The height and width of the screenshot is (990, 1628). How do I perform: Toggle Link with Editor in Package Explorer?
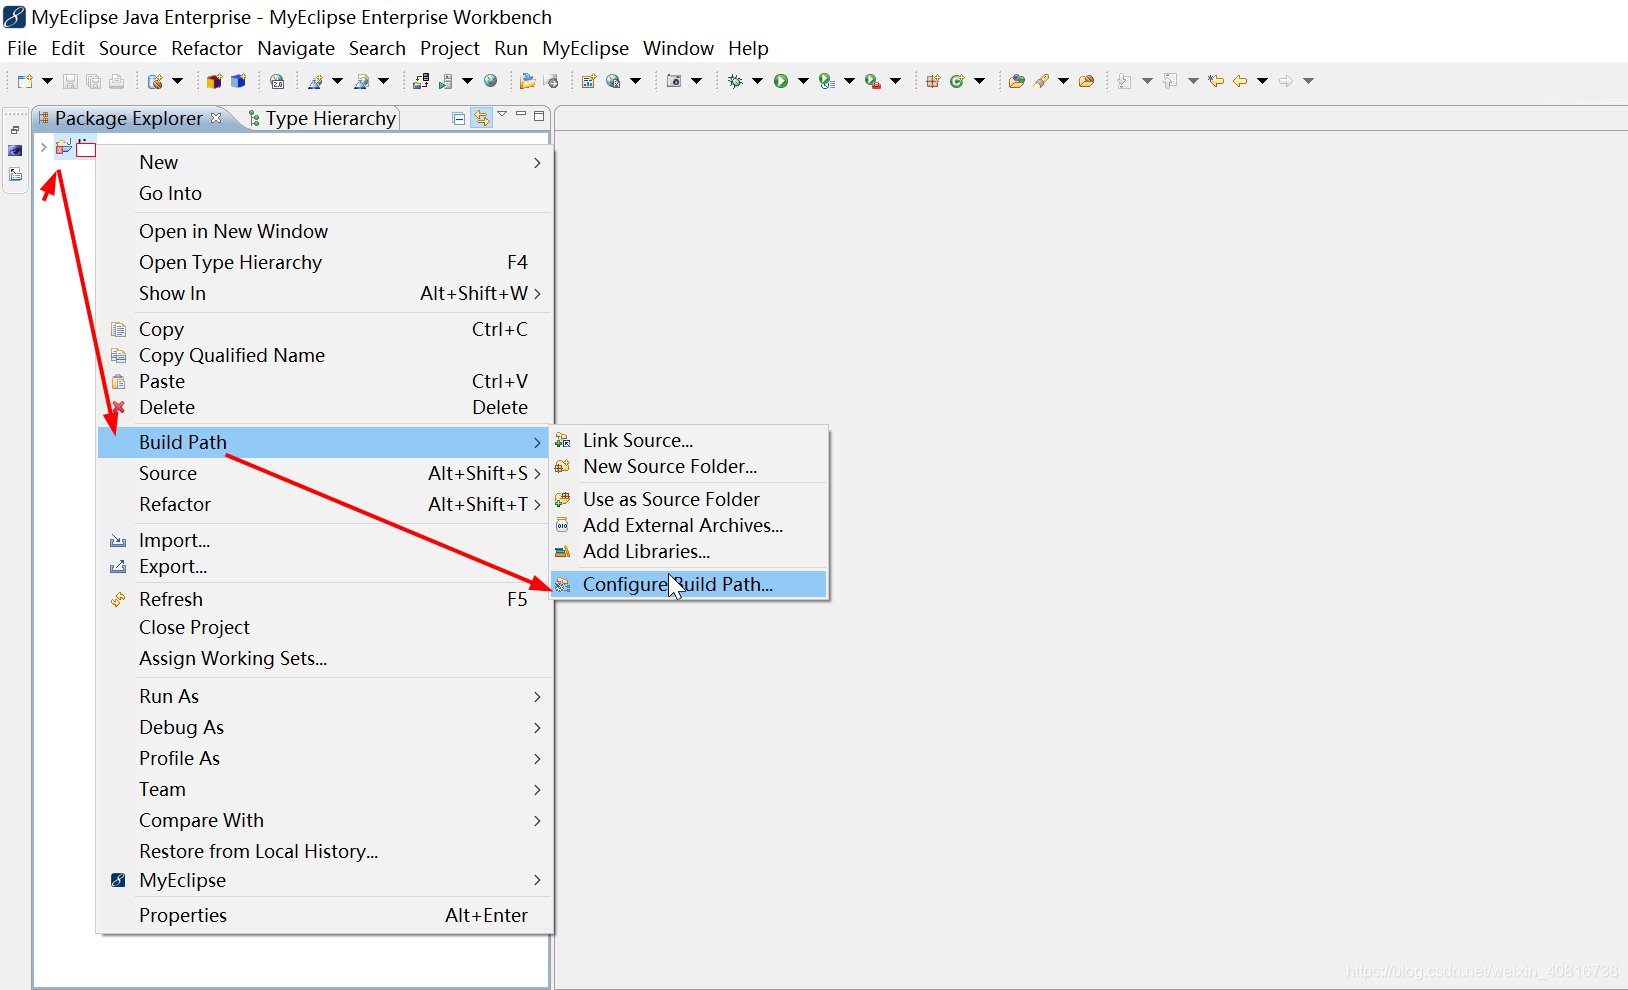pos(482,118)
